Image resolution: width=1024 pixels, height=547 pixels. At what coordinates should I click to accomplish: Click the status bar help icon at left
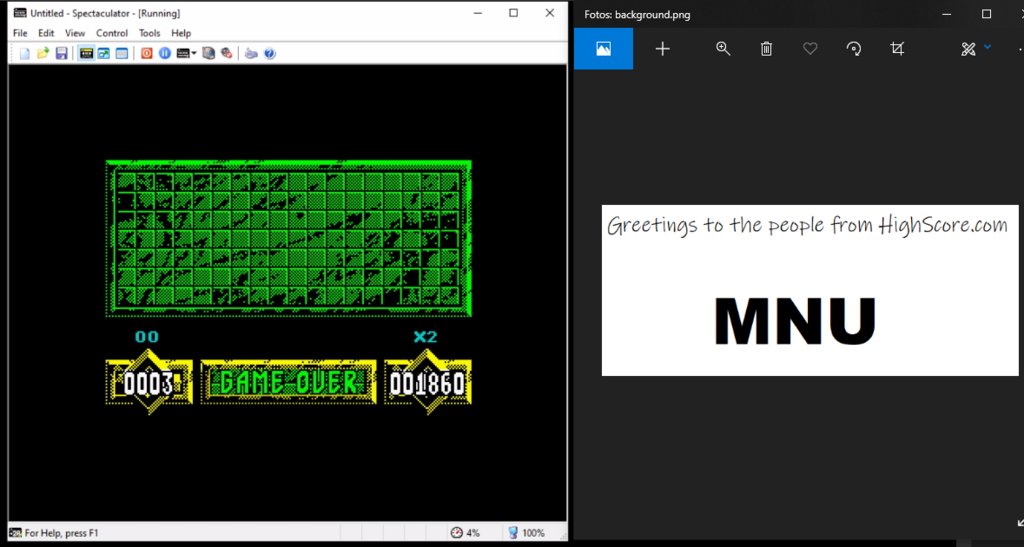(x=15, y=533)
